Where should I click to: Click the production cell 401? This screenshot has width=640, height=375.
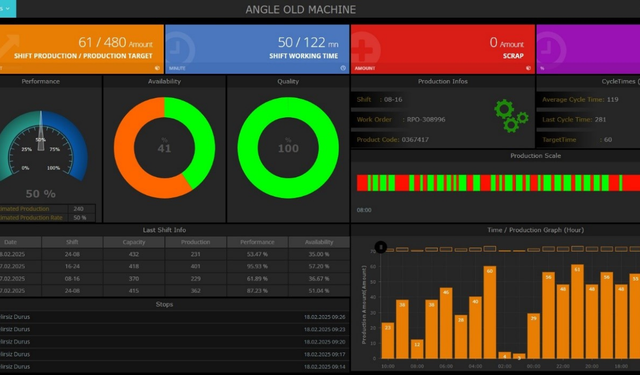click(196, 266)
